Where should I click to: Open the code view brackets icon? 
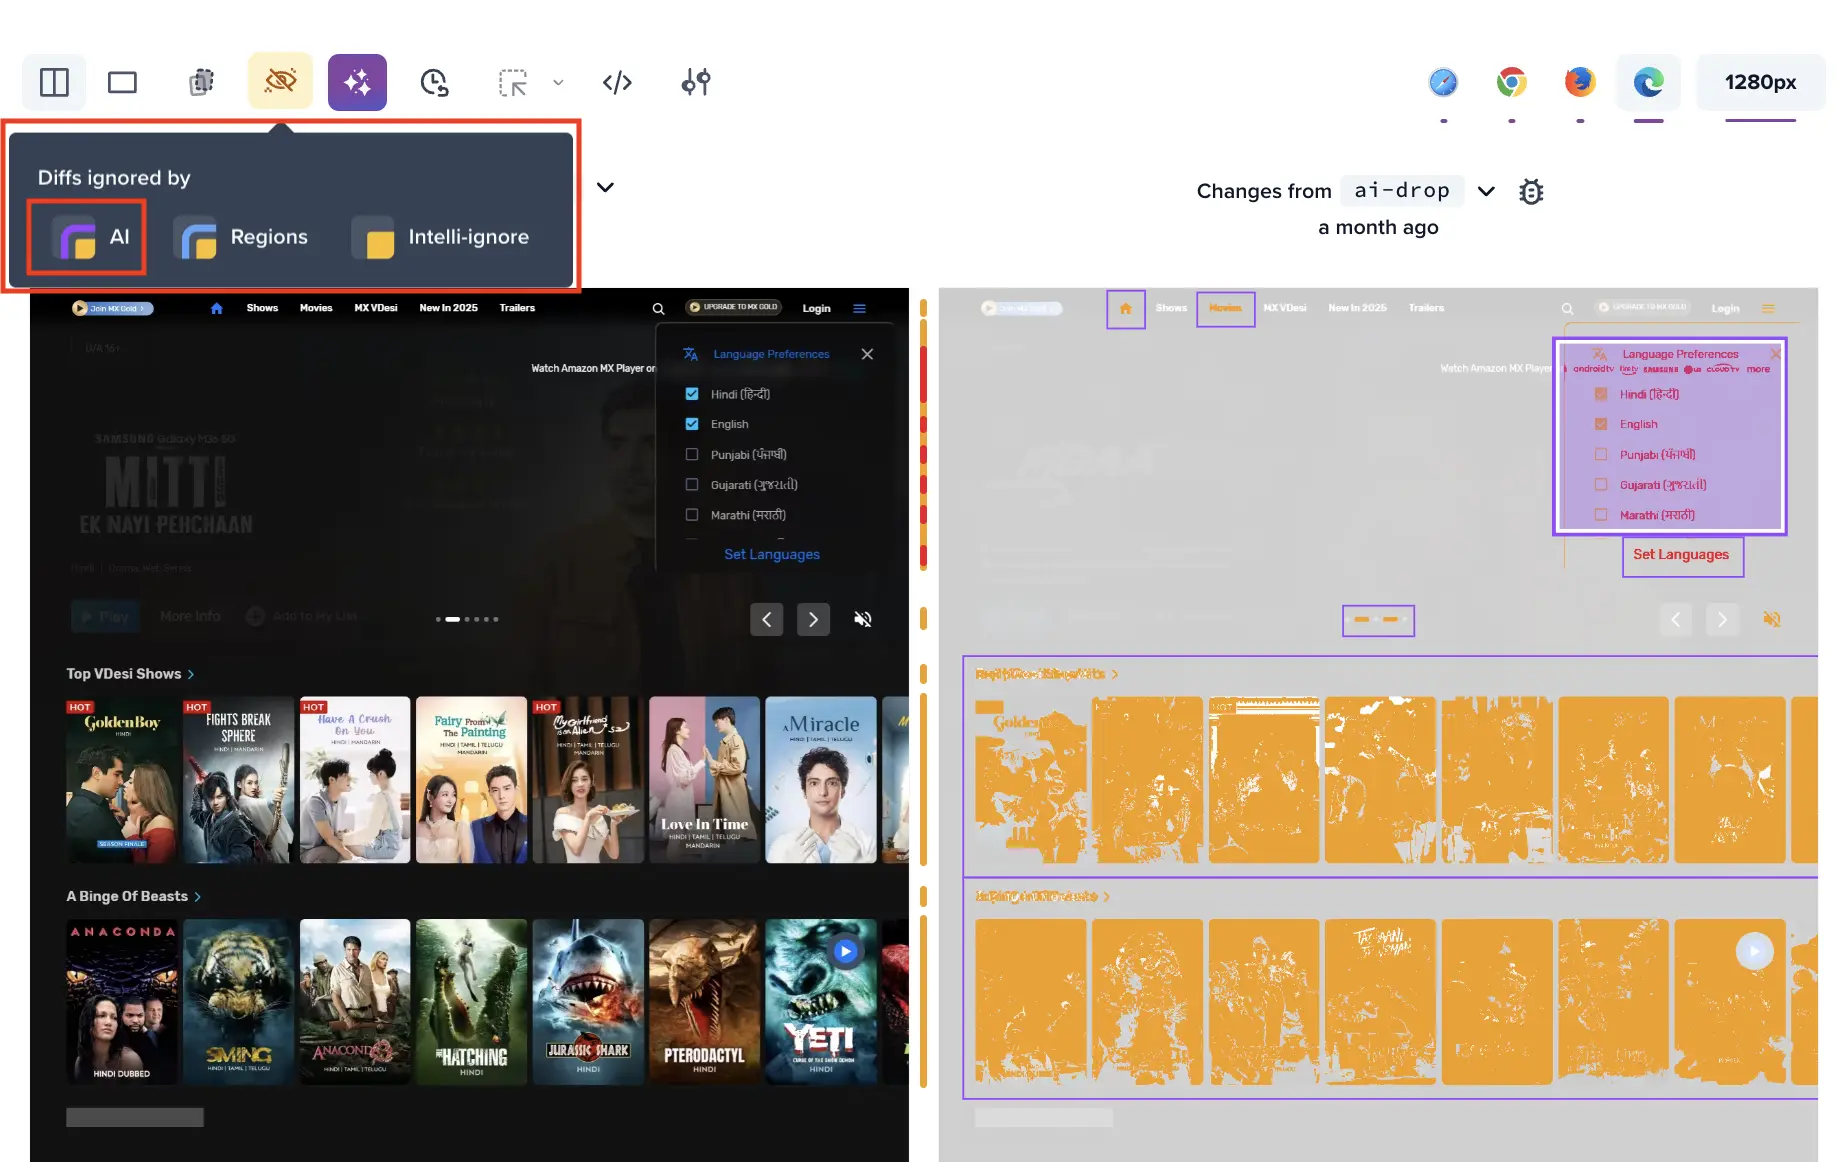pyautogui.click(x=617, y=82)
